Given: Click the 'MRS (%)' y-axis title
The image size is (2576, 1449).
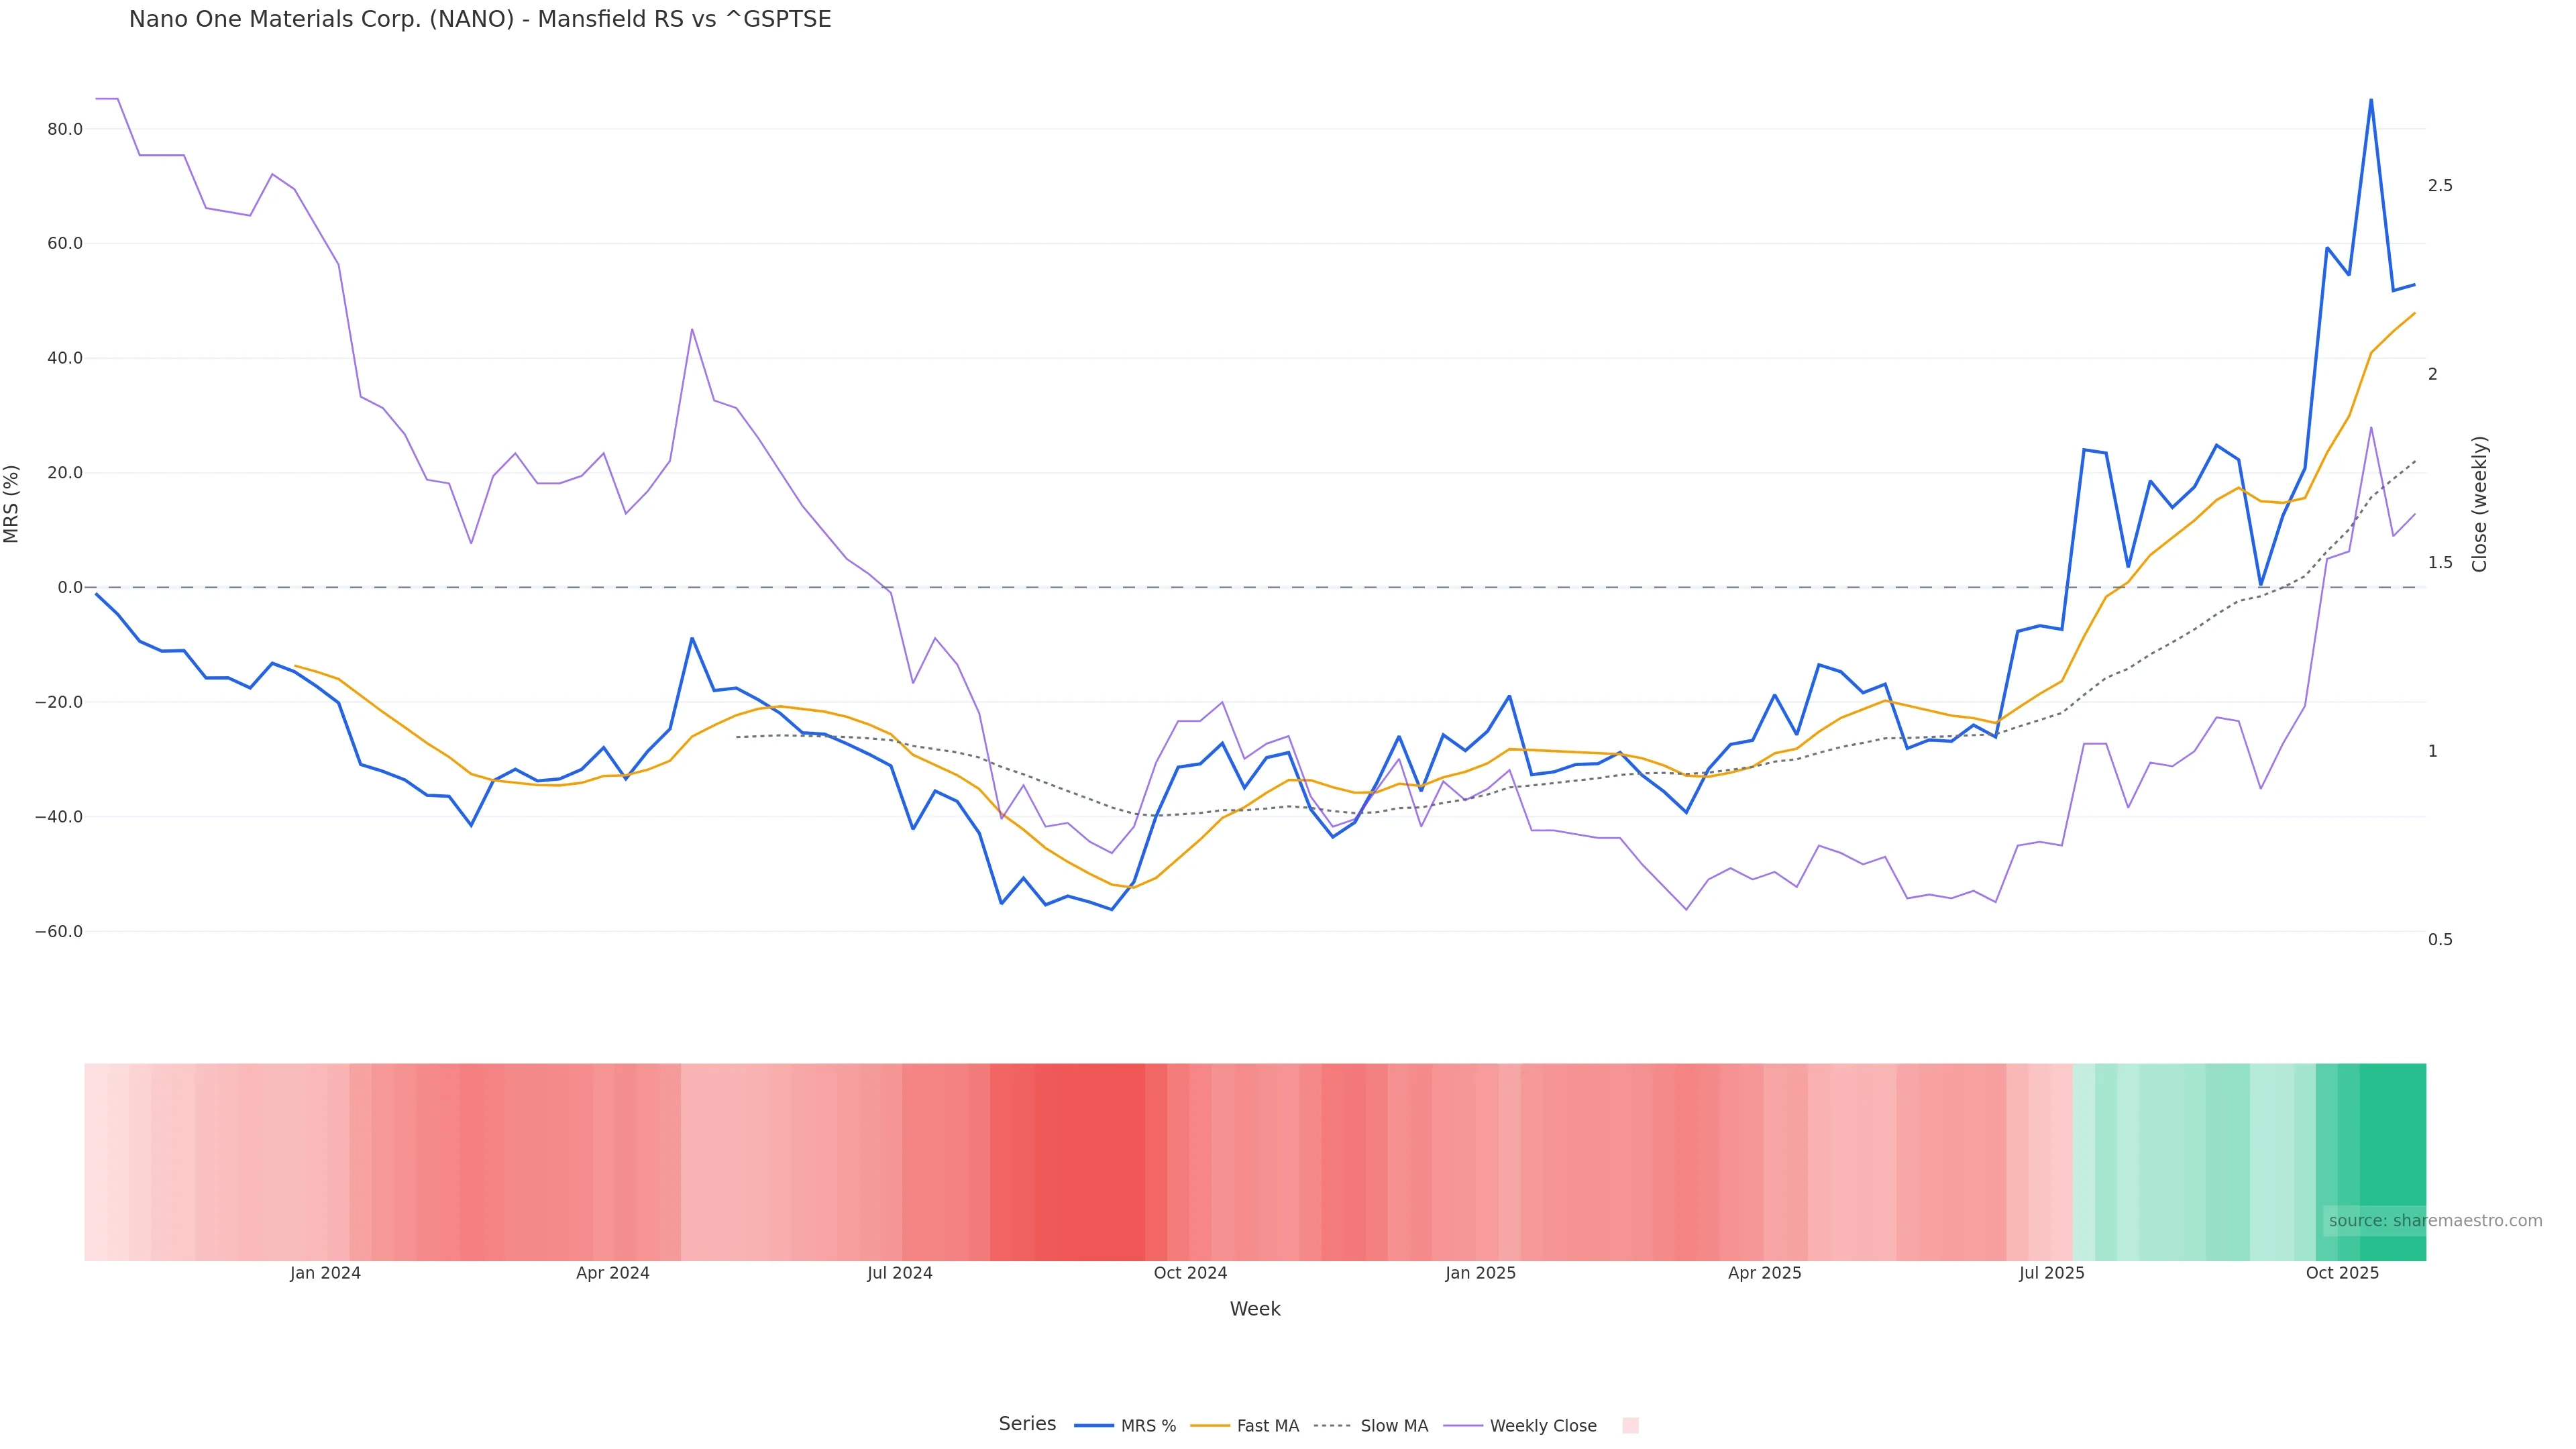Looking at the screenshot, I should [12, 504].
